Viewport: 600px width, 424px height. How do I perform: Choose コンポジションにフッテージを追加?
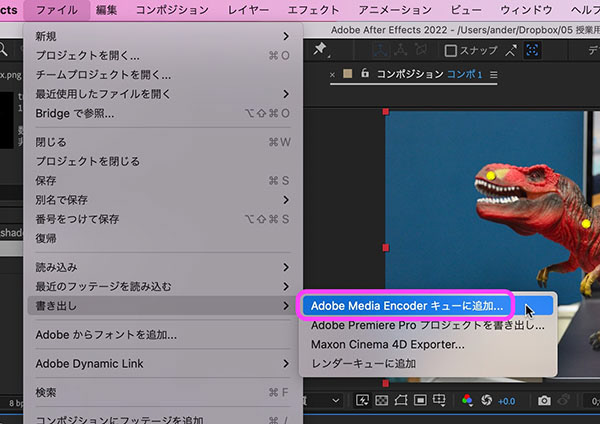(163, 419)
